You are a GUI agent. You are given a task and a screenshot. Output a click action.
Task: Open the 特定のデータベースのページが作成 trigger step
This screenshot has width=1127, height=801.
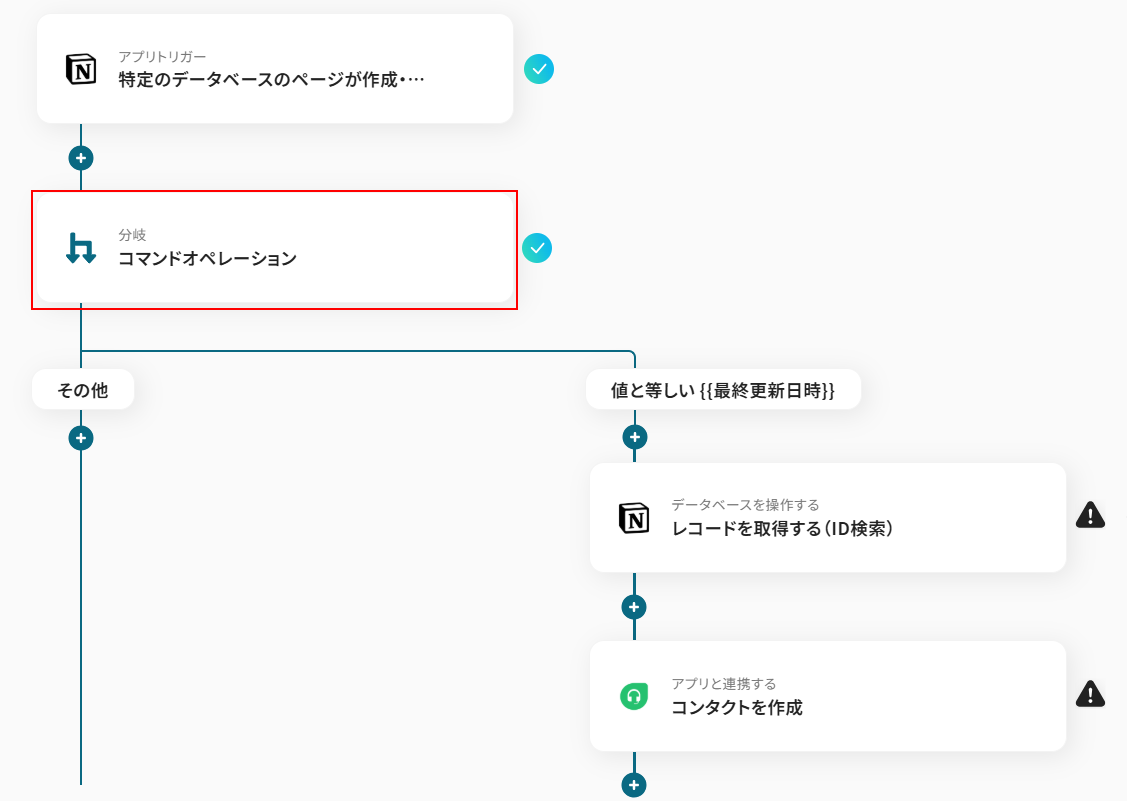click(271, 79)
